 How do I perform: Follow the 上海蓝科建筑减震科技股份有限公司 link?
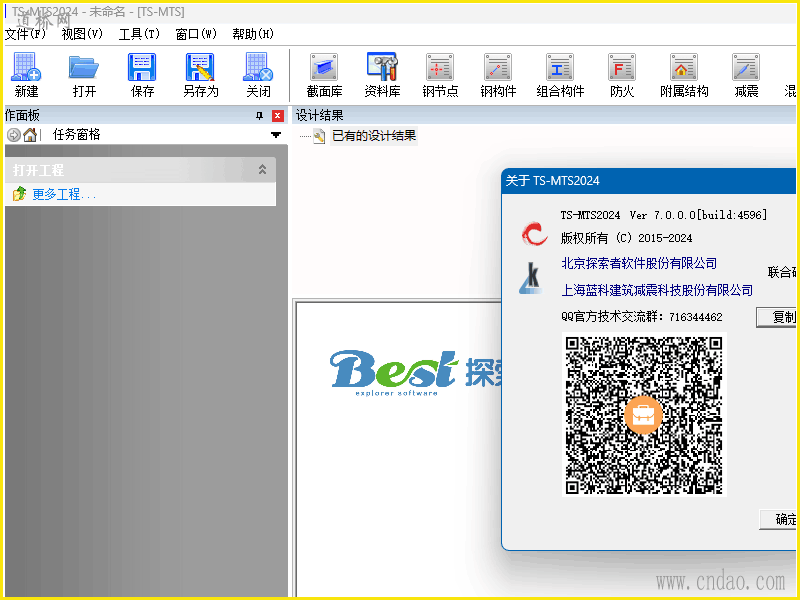(x=657, y=290)
